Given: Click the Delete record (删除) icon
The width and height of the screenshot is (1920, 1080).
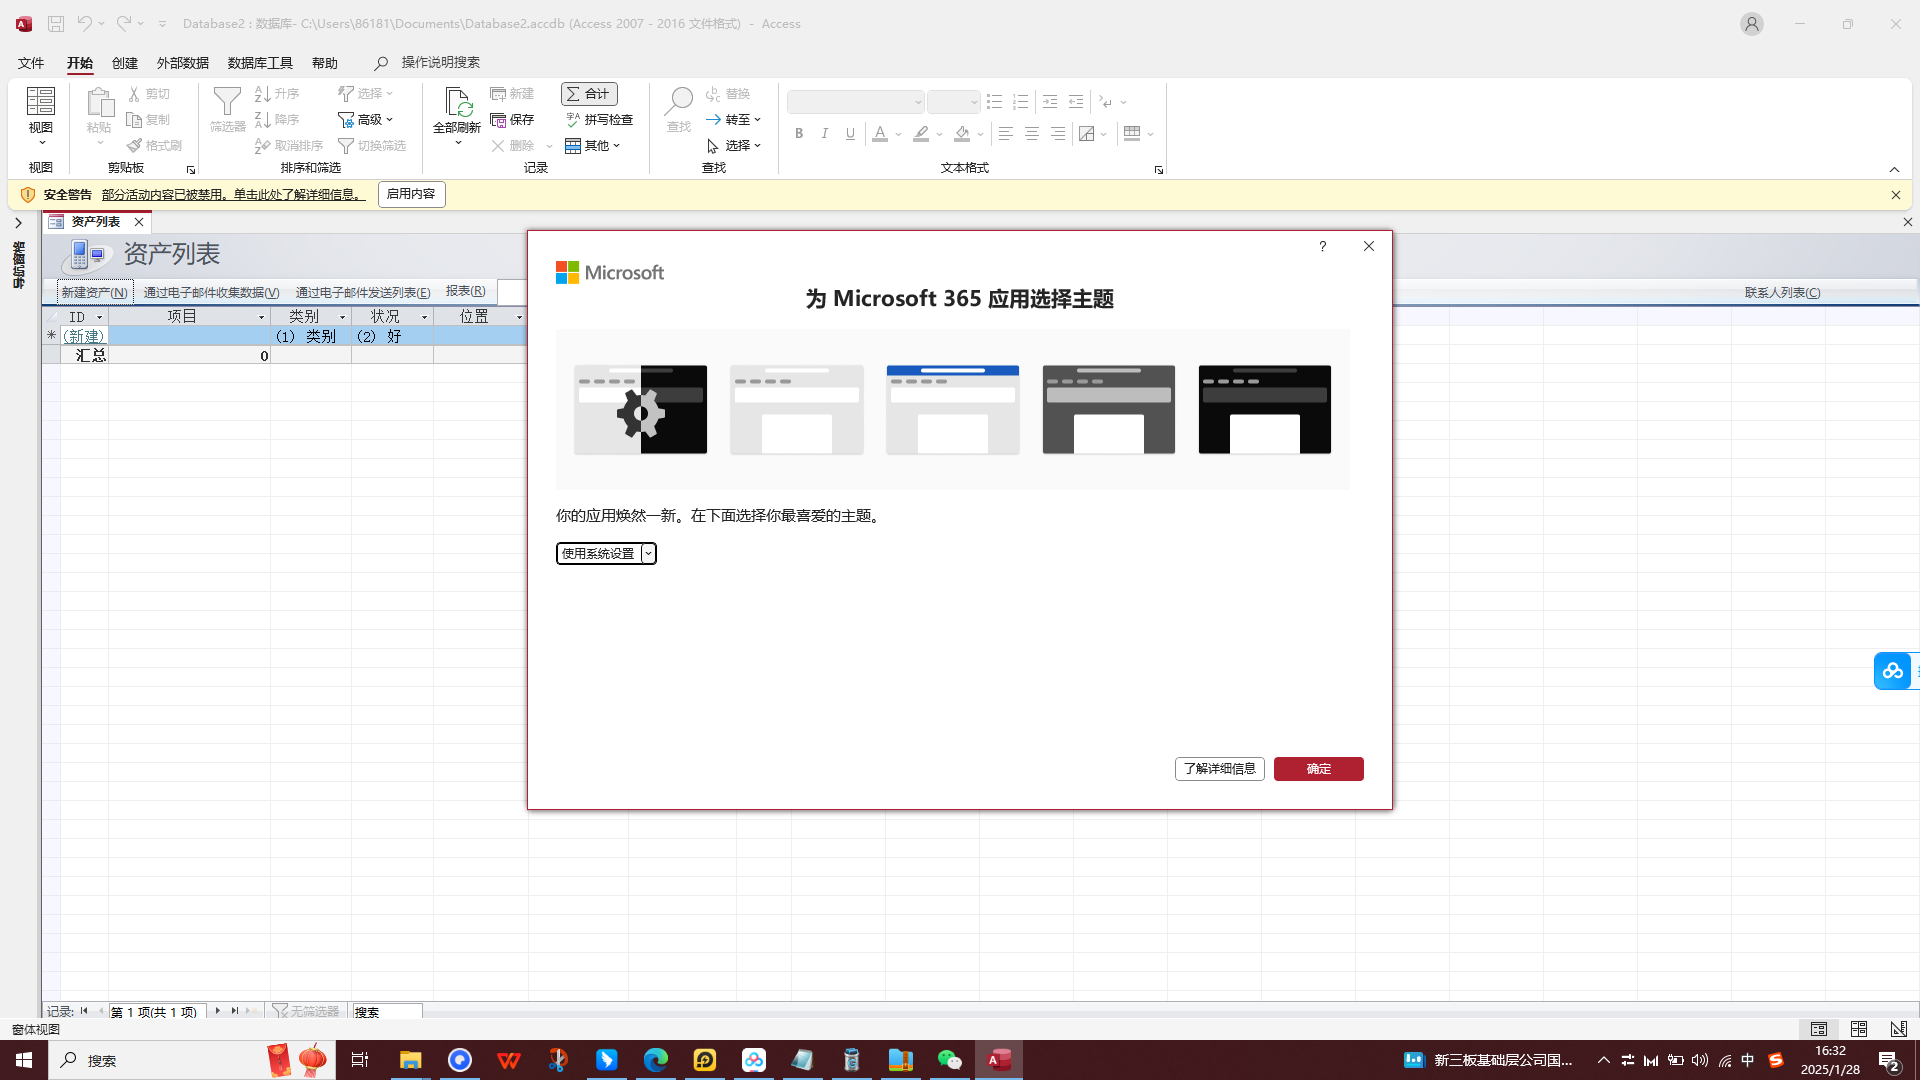Looking at the screenshot, I should (498, 145).
